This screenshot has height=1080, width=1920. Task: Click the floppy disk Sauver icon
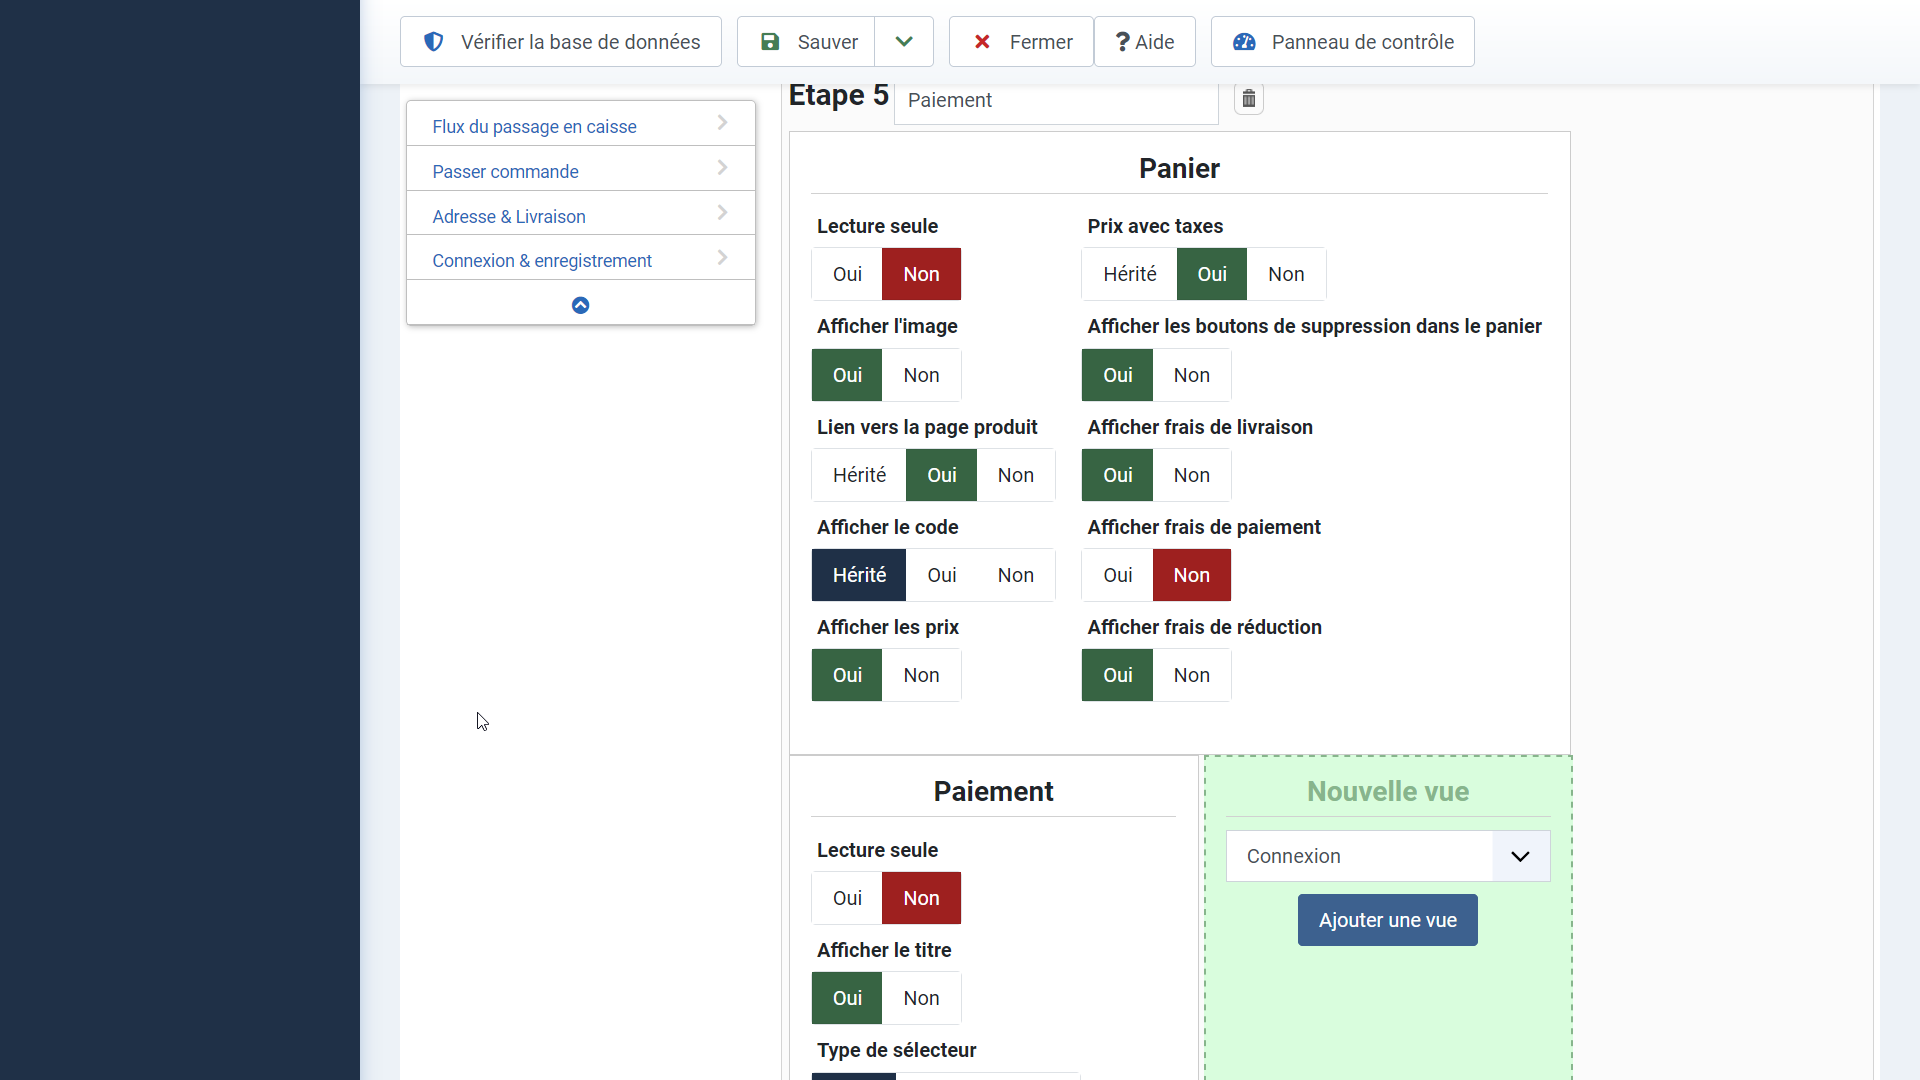point(770,42)
